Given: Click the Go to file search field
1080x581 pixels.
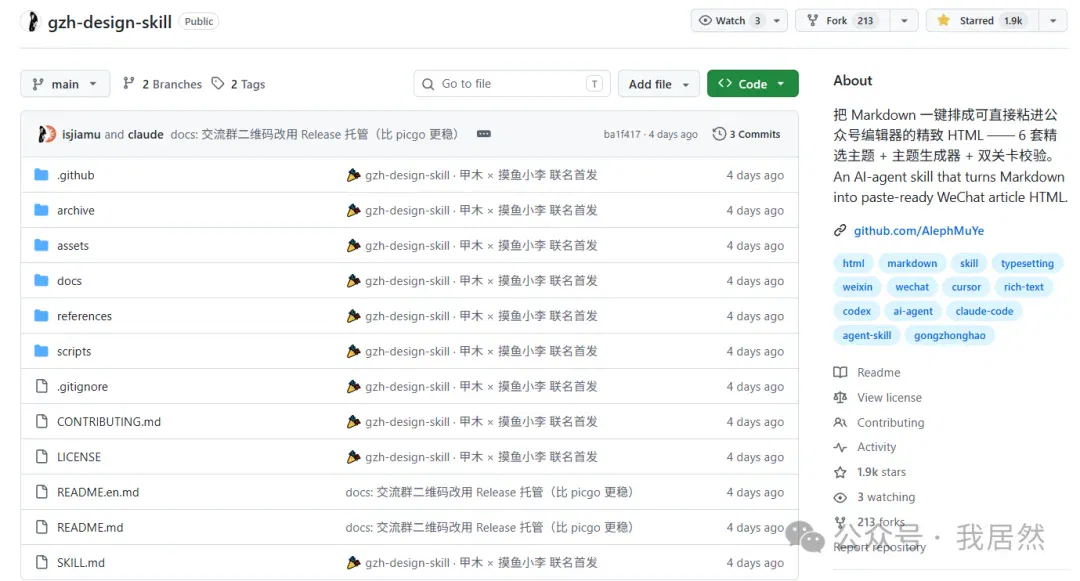Looking at the screenshot, I should pos(512,84).
